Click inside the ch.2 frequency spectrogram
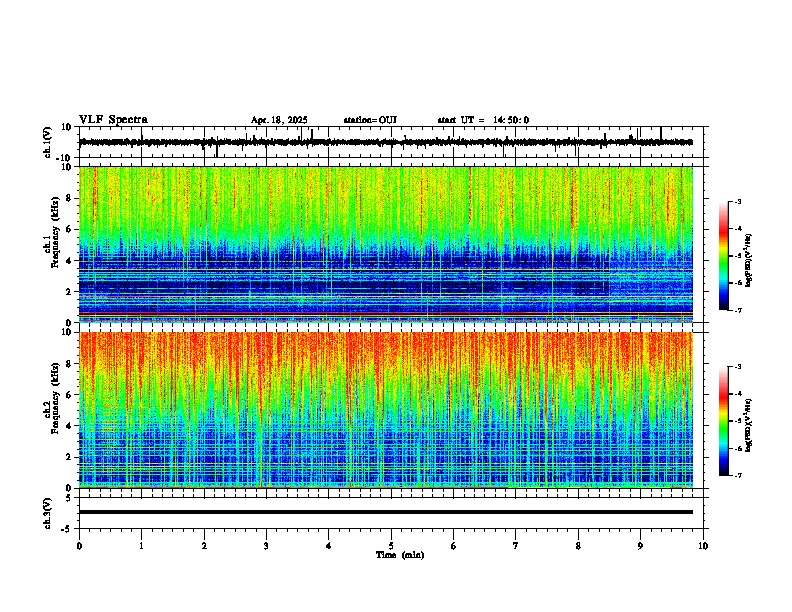This screenshot has width=792, height=612. 386,410
